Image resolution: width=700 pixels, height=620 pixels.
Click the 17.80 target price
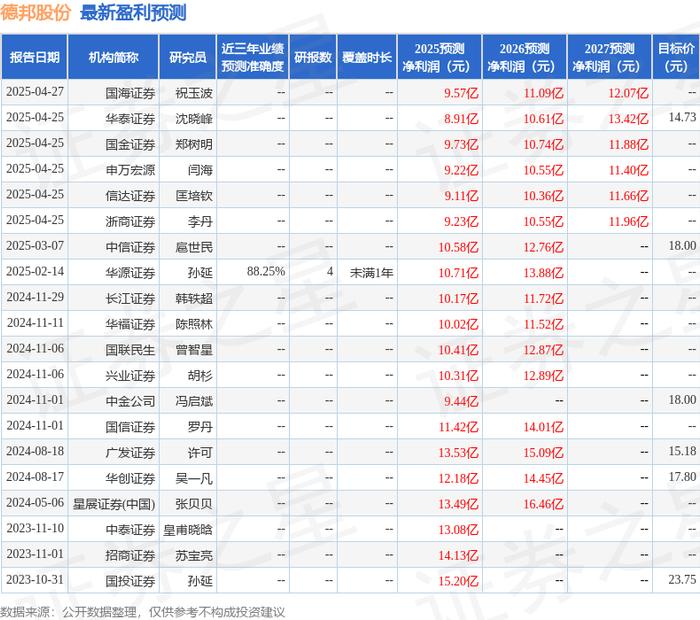point(683,477)
